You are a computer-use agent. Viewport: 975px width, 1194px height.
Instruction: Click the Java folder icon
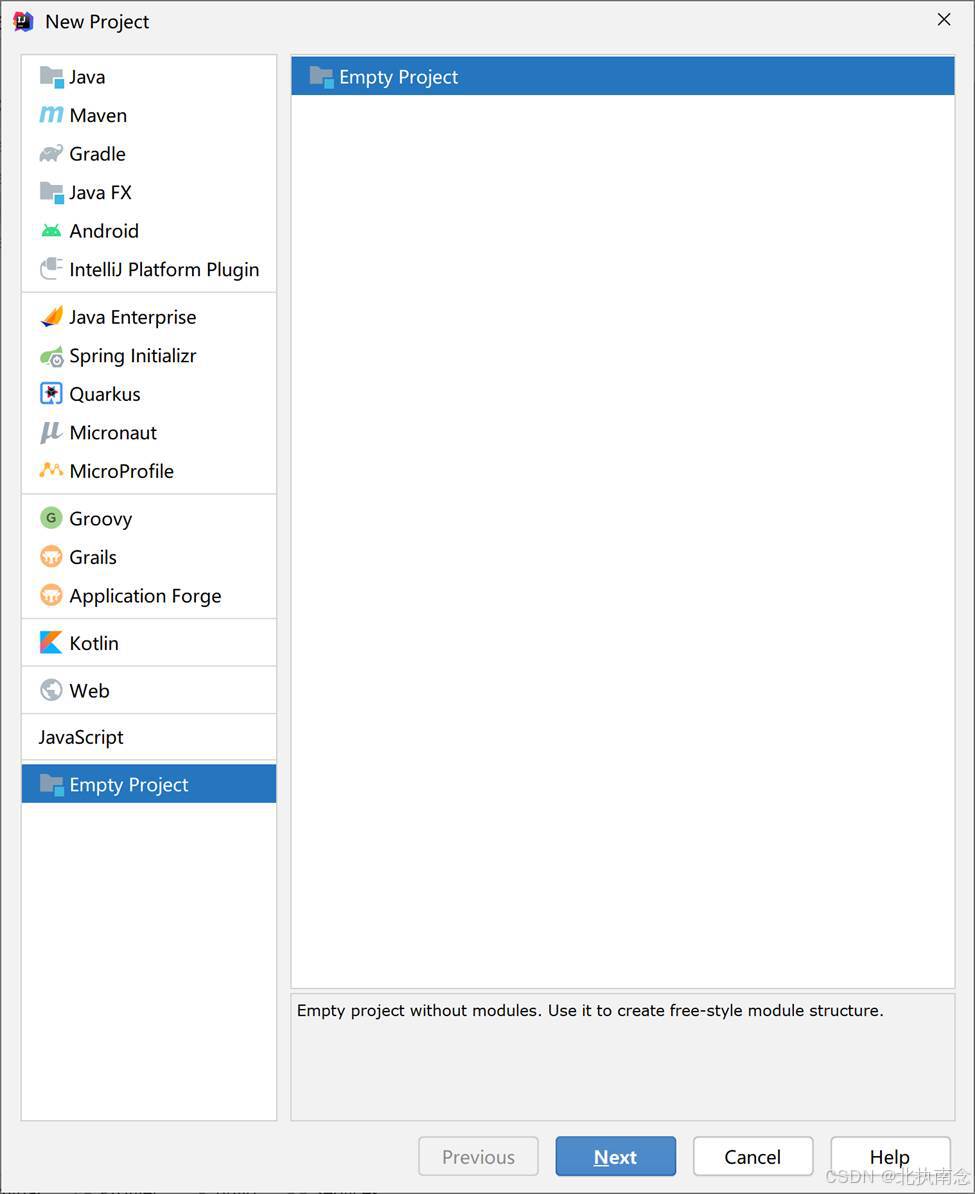coord(51,77)
